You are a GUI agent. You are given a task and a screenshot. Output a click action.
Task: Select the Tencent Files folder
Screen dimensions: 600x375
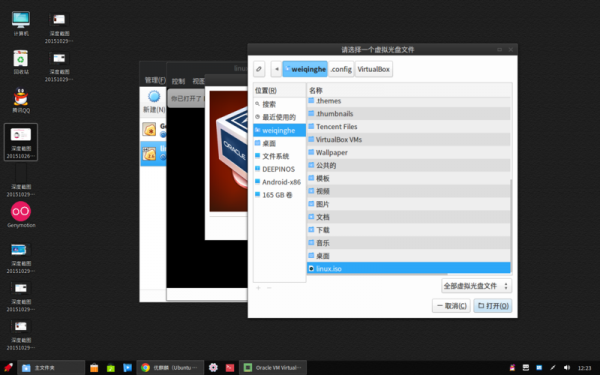coord(408,127)
